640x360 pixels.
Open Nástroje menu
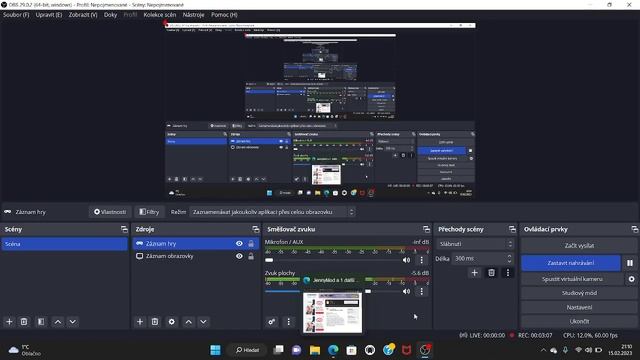point(193,15)
